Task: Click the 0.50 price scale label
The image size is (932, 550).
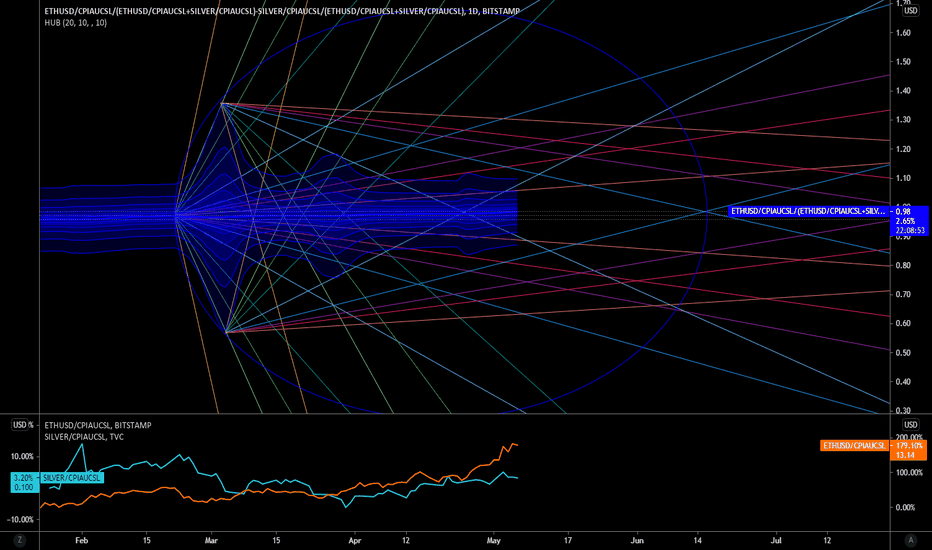Action: click(x=903, y=353)
